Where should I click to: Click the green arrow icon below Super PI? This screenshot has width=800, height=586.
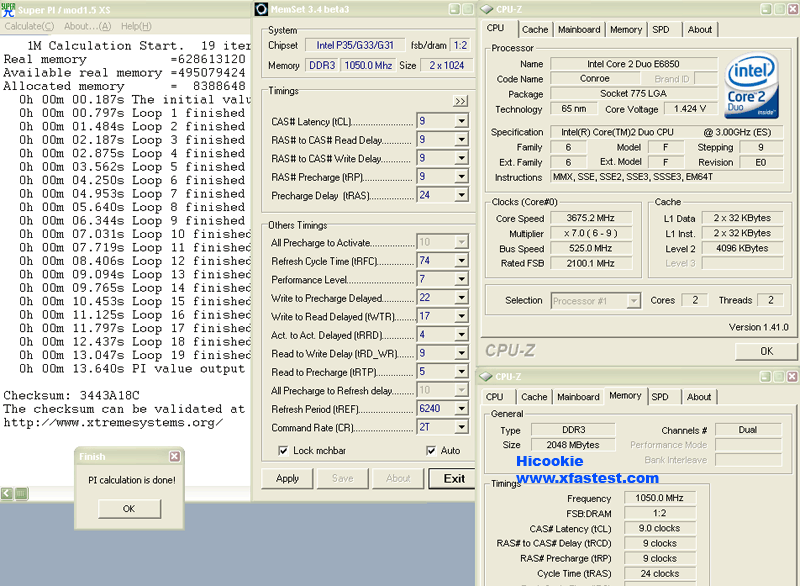7,493
